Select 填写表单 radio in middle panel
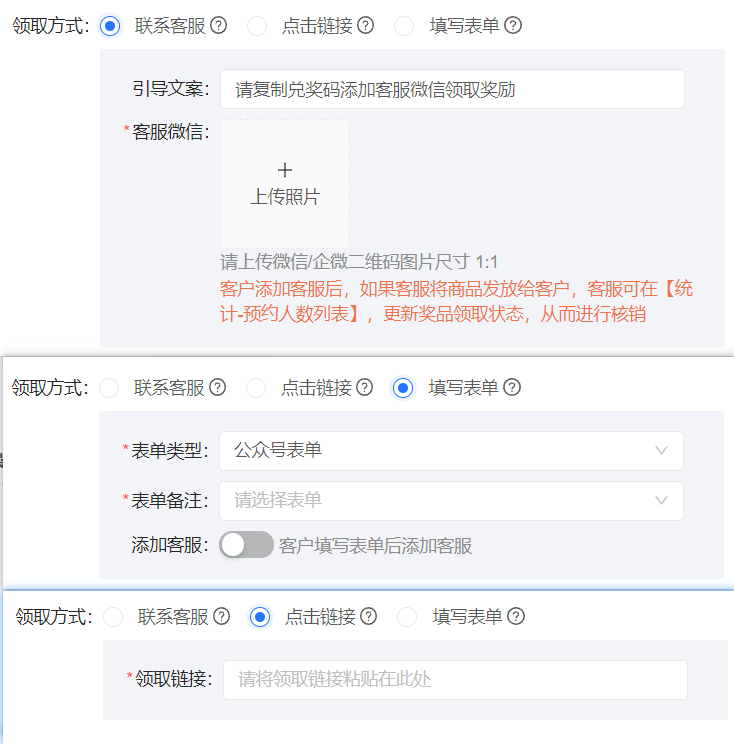This screenshot has height=744, width=734. [403, 388]
